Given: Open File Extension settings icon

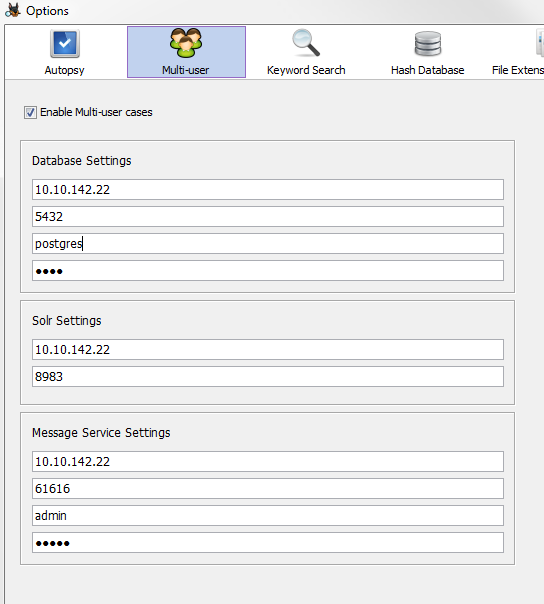Looking at the screenshot, I should 540,43.
